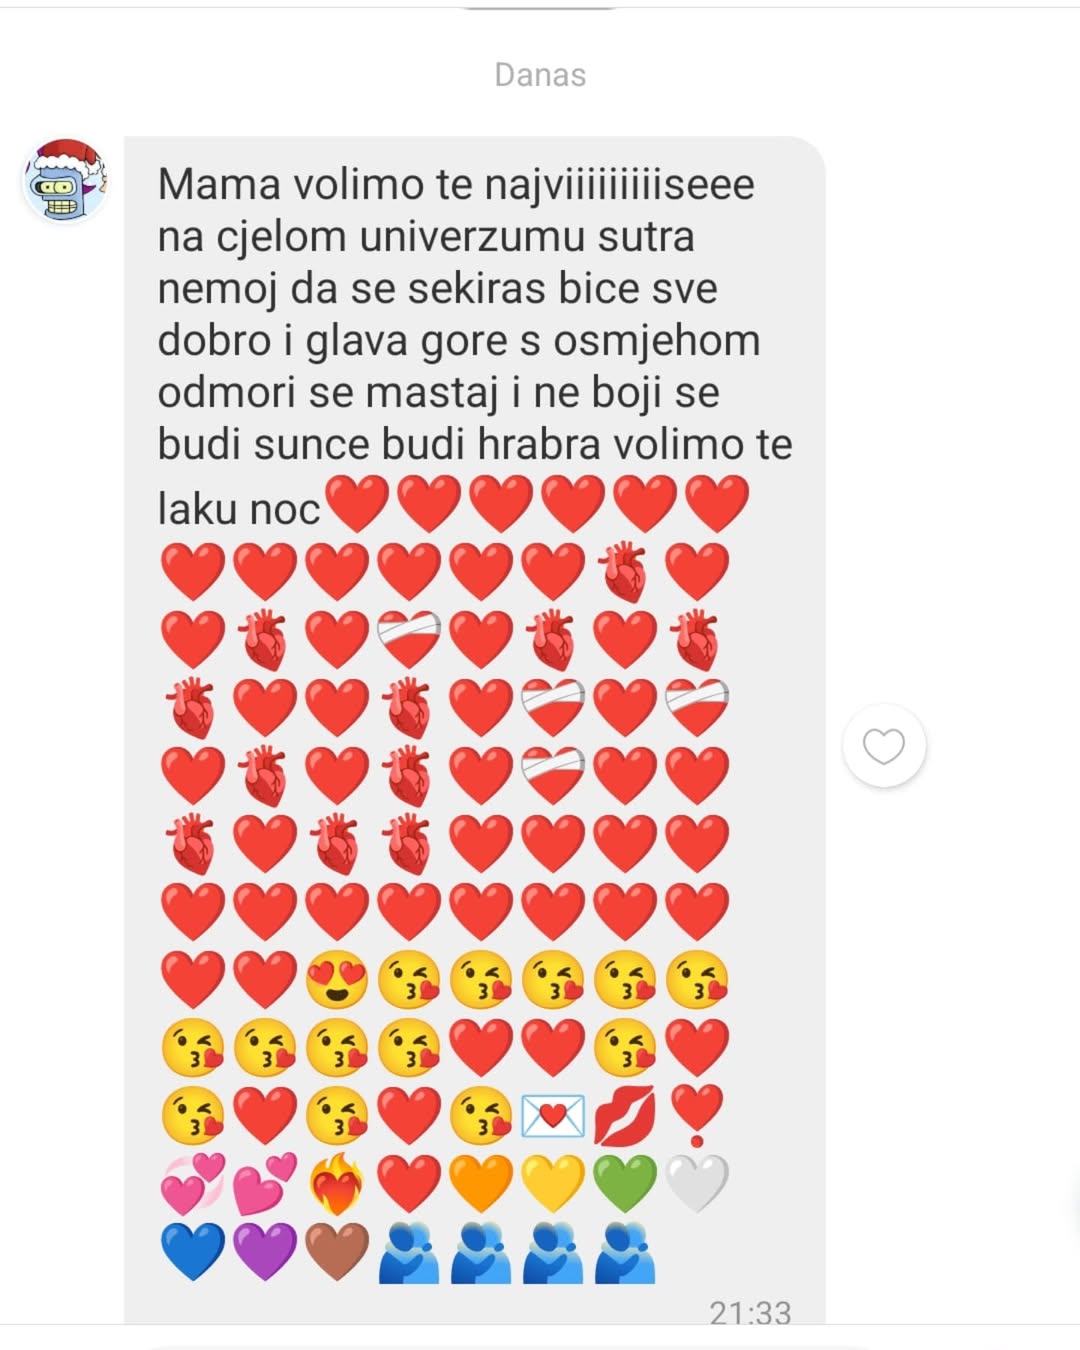The height and width of the screenshot is (1350, 1080).
Task: Tap the 21:33 message timestamp
Action: [750, 1312]
